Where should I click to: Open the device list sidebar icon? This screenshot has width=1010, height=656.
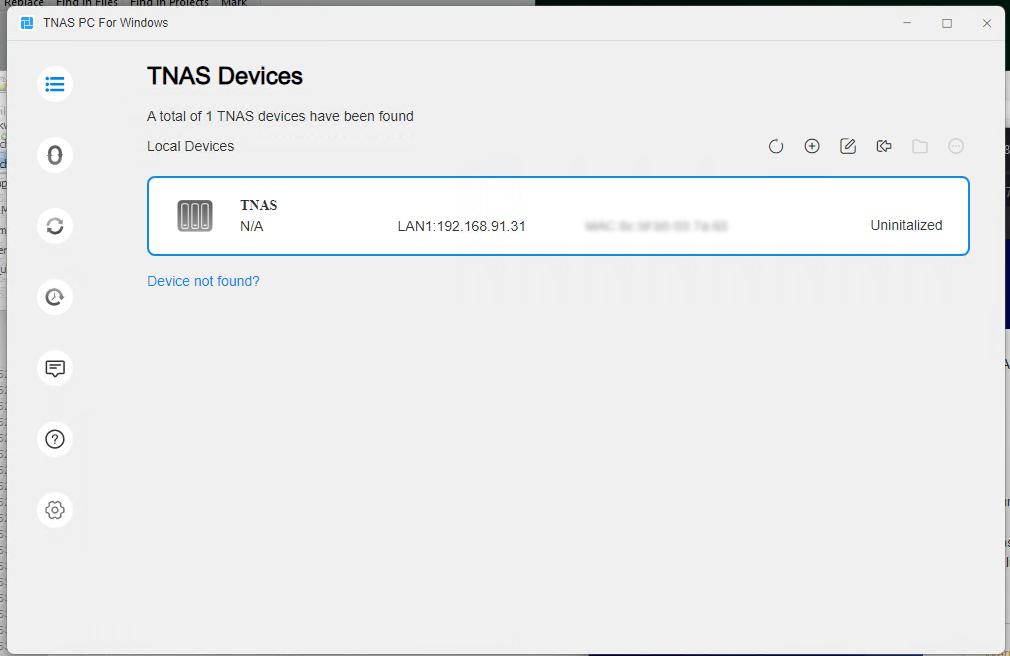pos(55,84)
